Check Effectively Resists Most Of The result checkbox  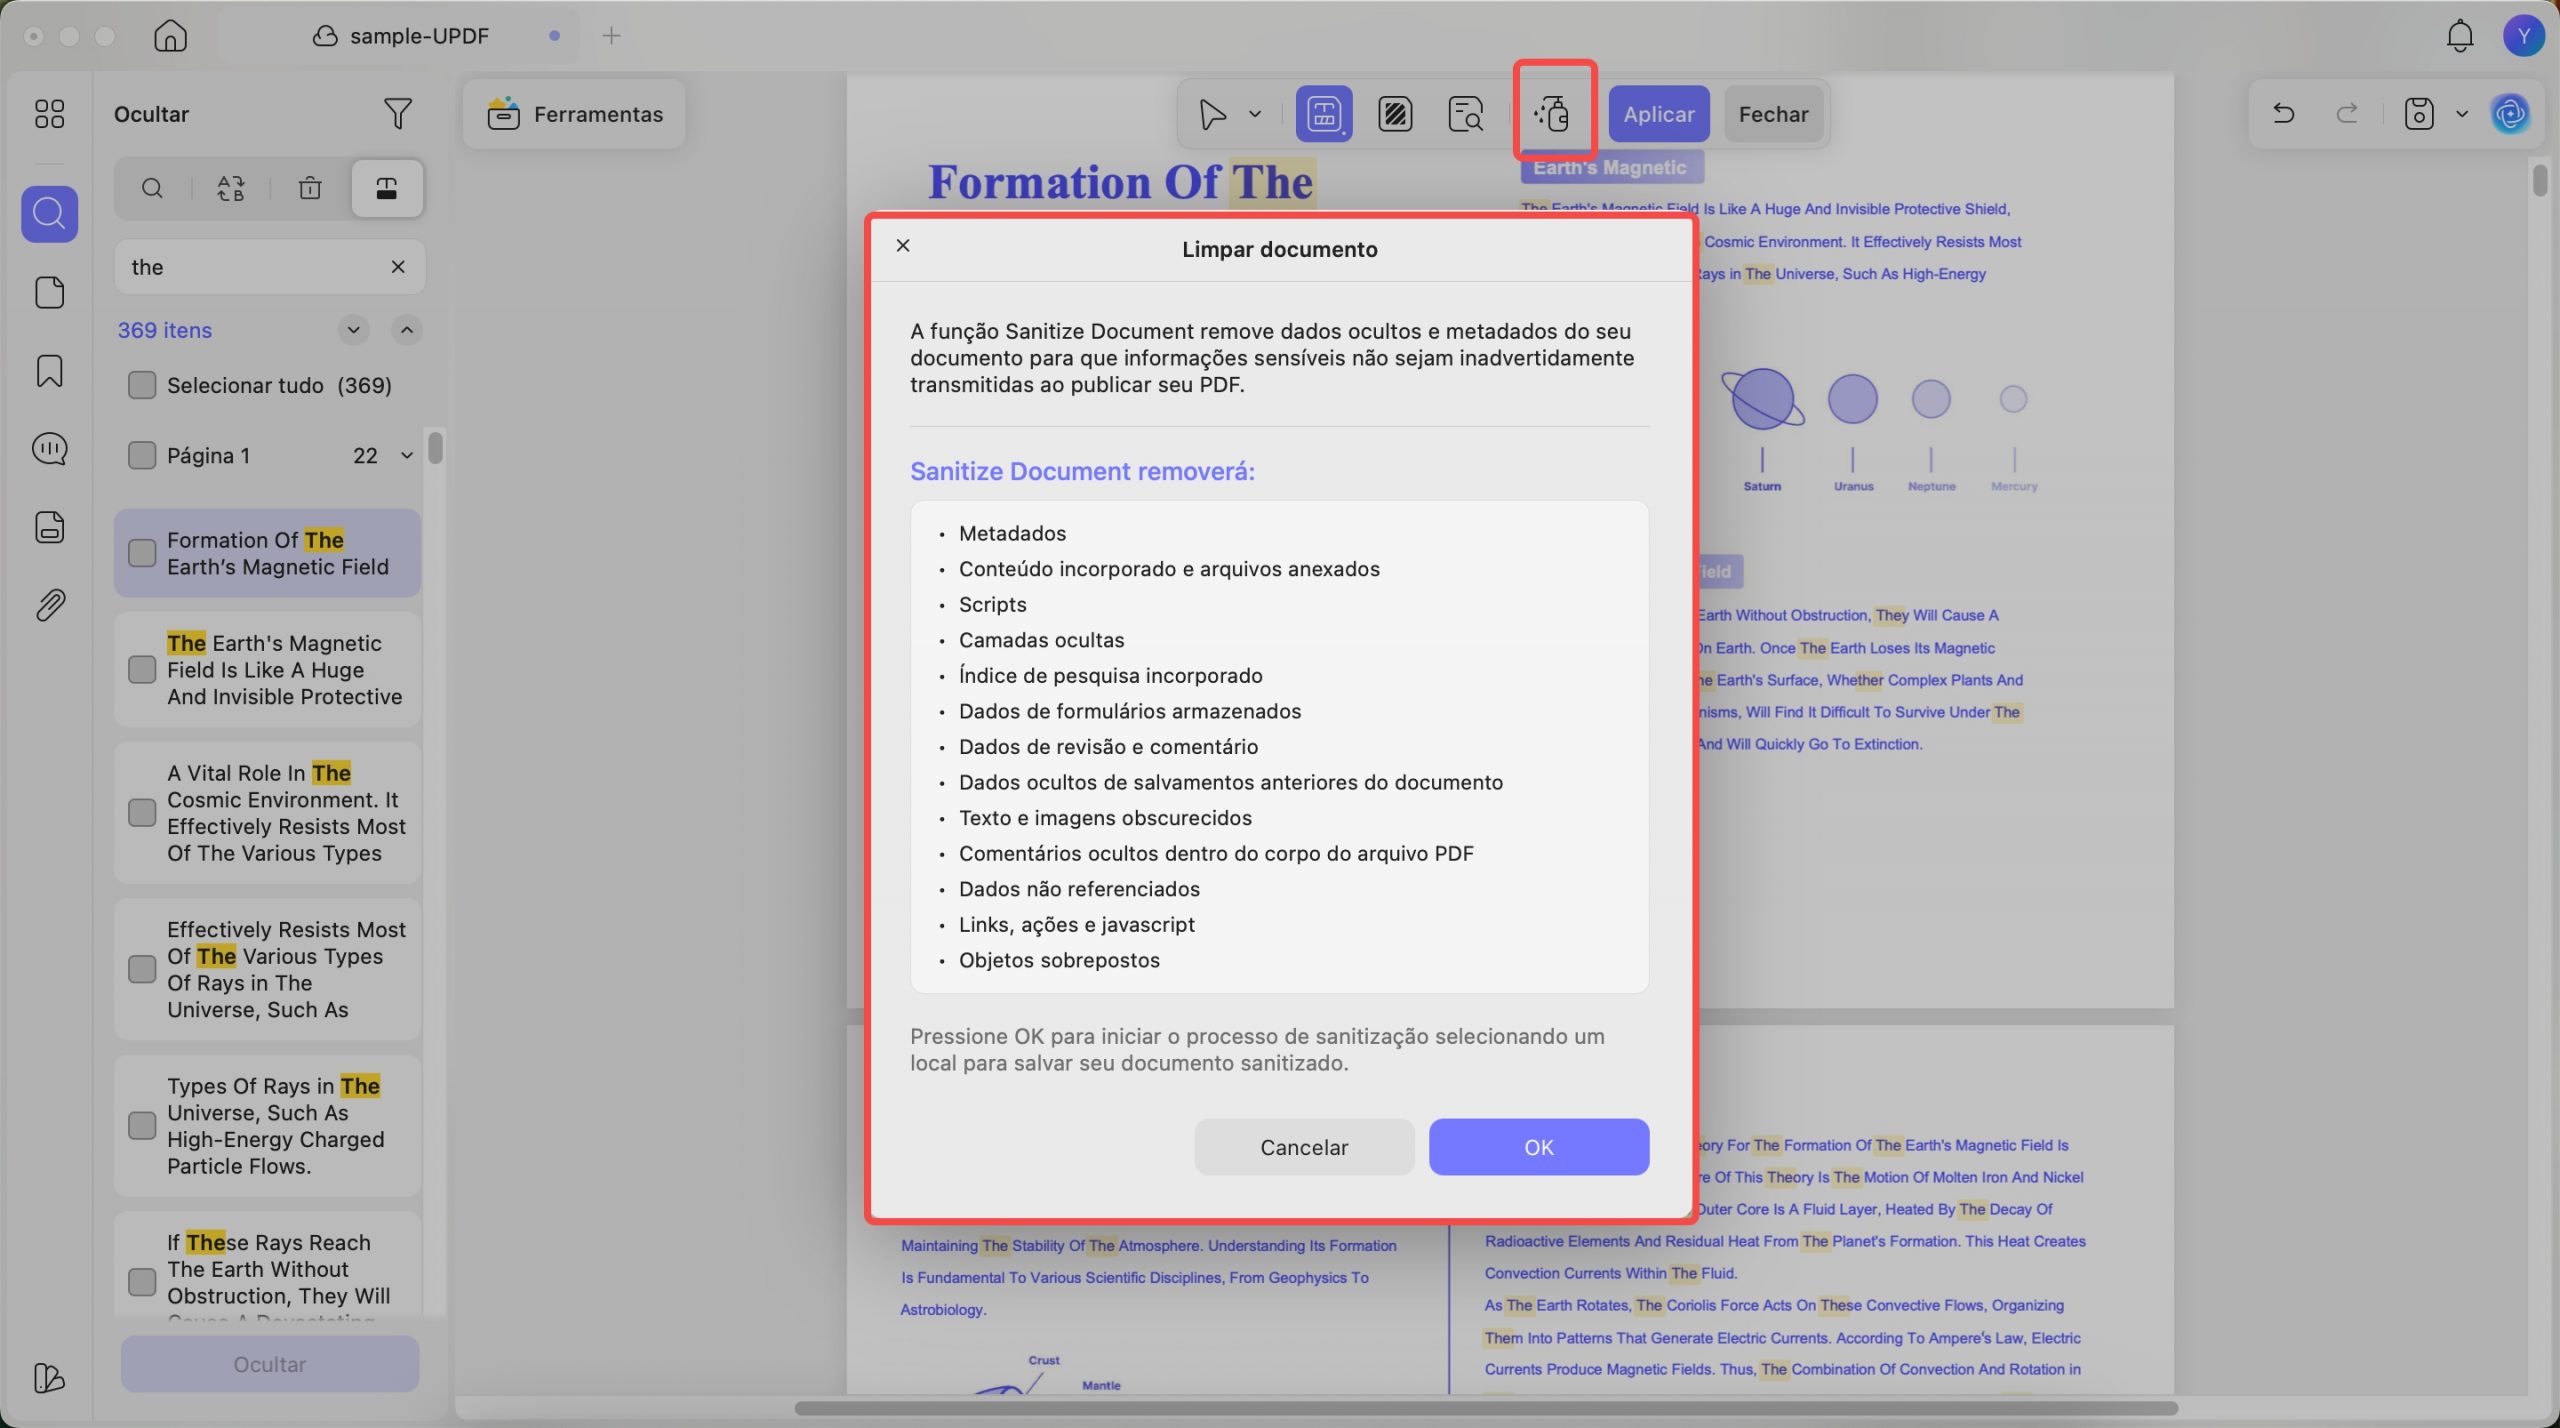[142, 969]
